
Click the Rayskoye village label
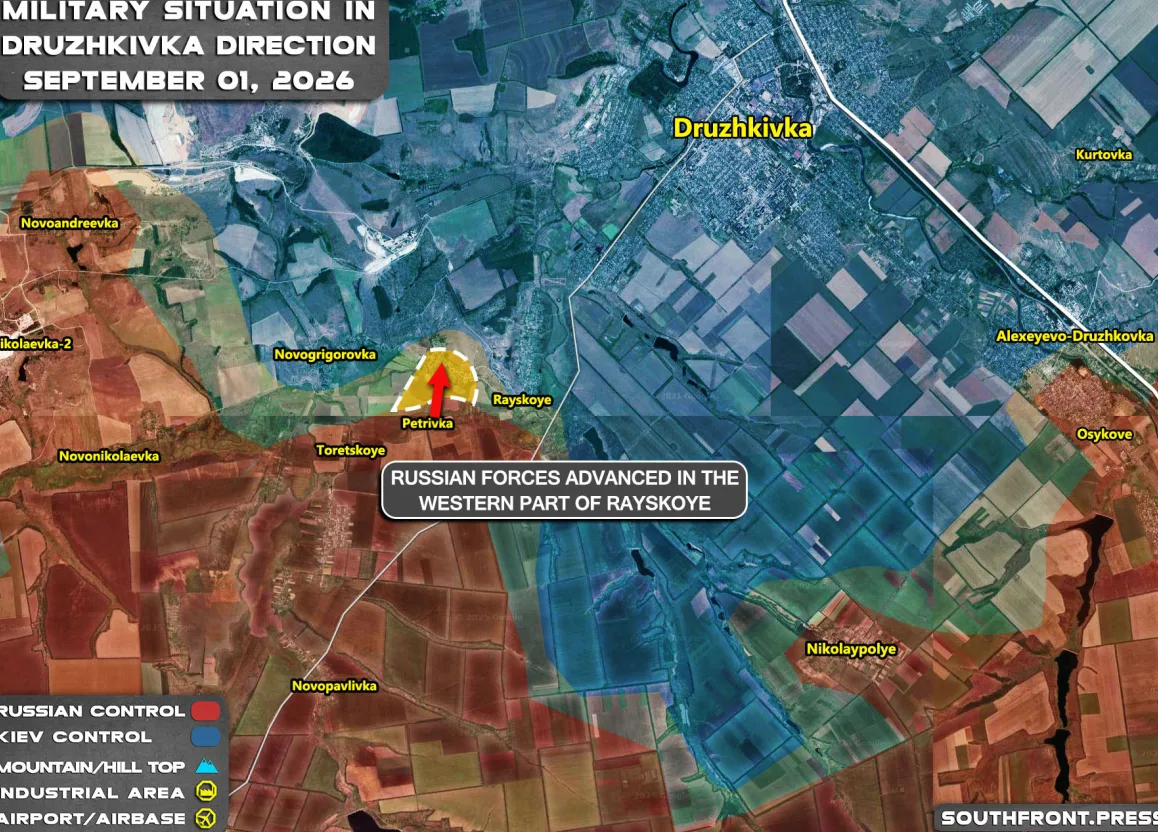click(x=522, y=400)
